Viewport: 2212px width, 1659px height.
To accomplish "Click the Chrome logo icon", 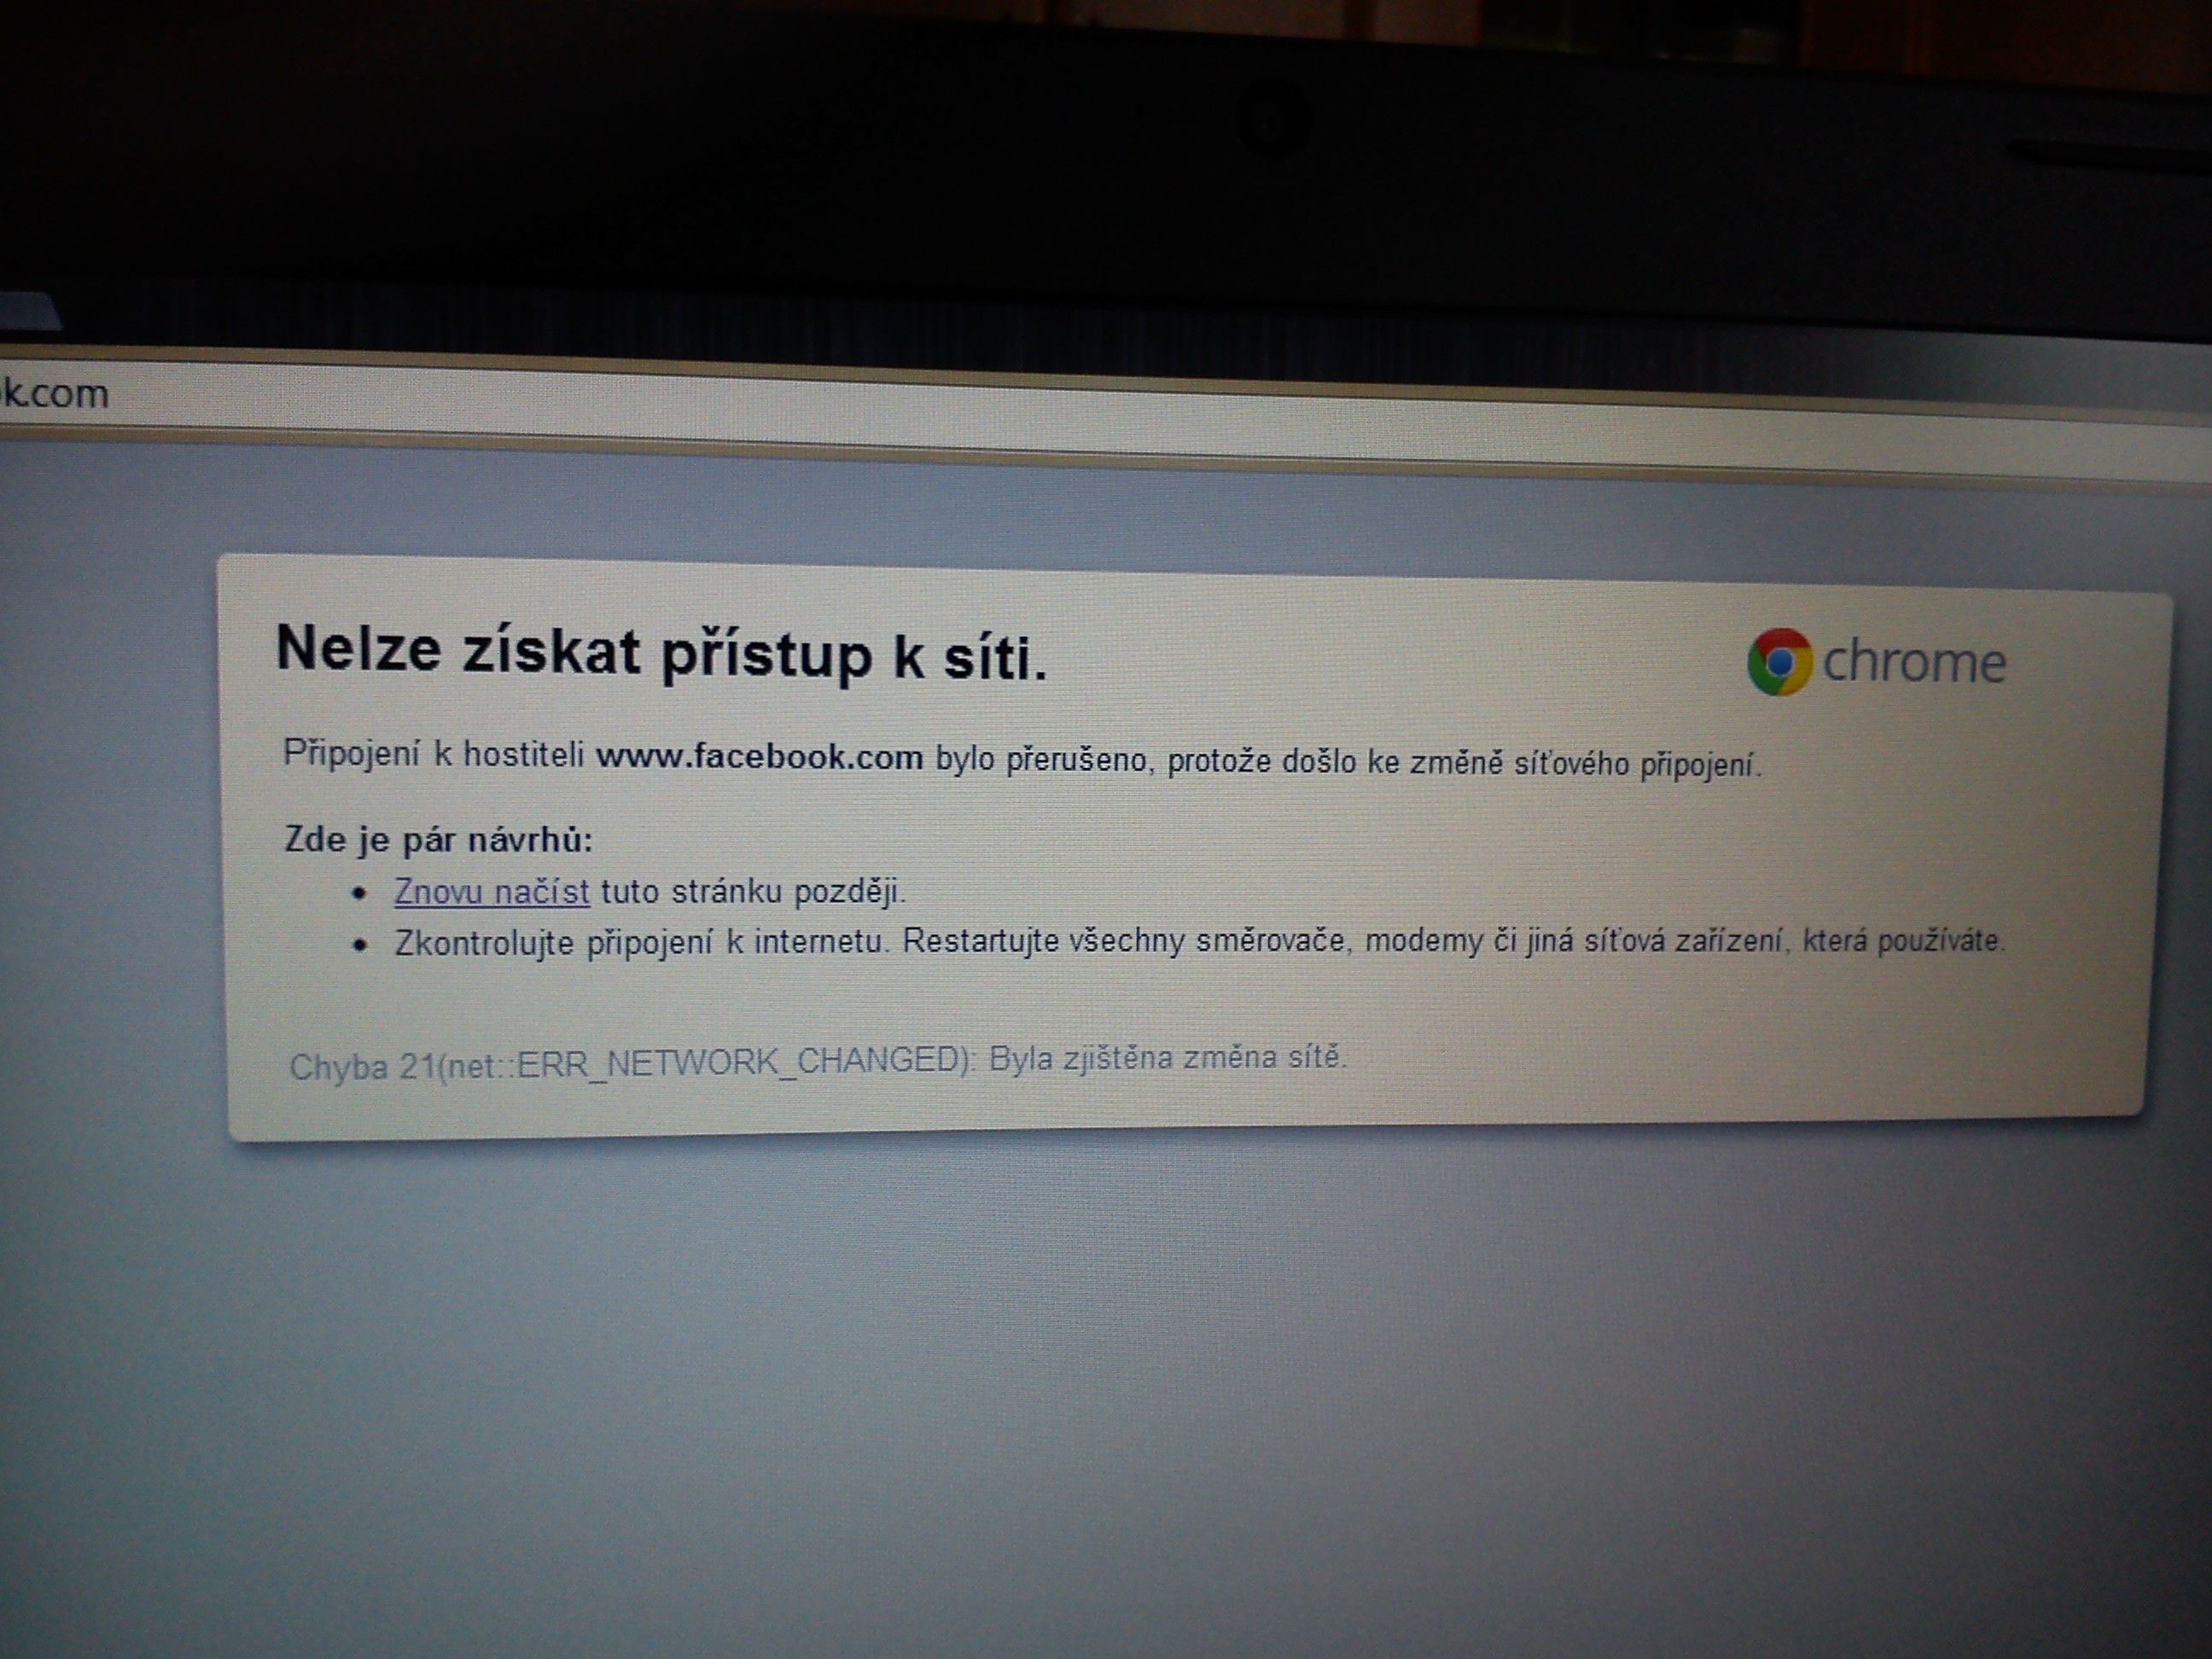I will pos(1779,661).
